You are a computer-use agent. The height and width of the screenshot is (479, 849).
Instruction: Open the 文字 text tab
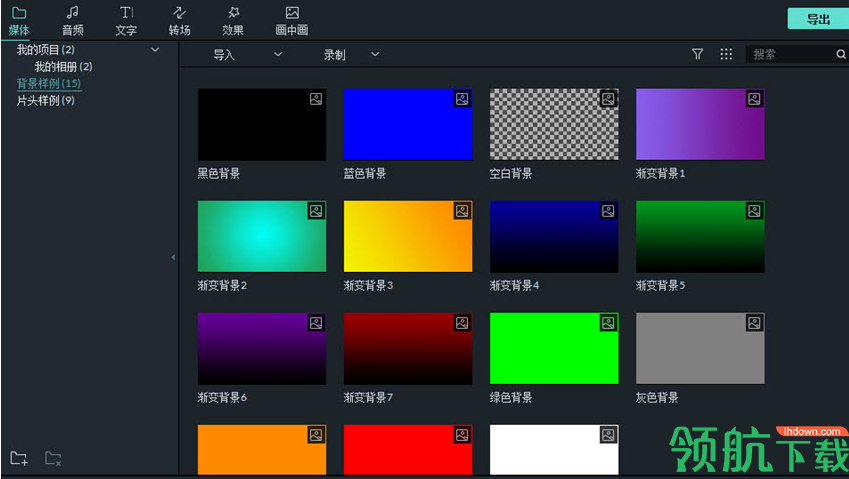coord(126,21)
